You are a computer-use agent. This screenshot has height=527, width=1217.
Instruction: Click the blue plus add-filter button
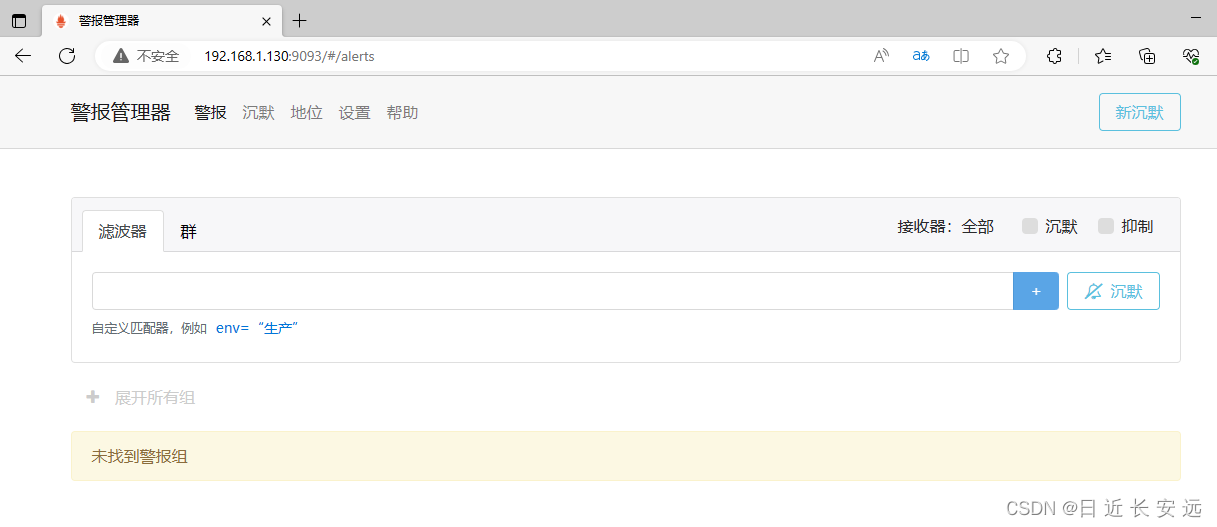click(x=1036, y=291)
